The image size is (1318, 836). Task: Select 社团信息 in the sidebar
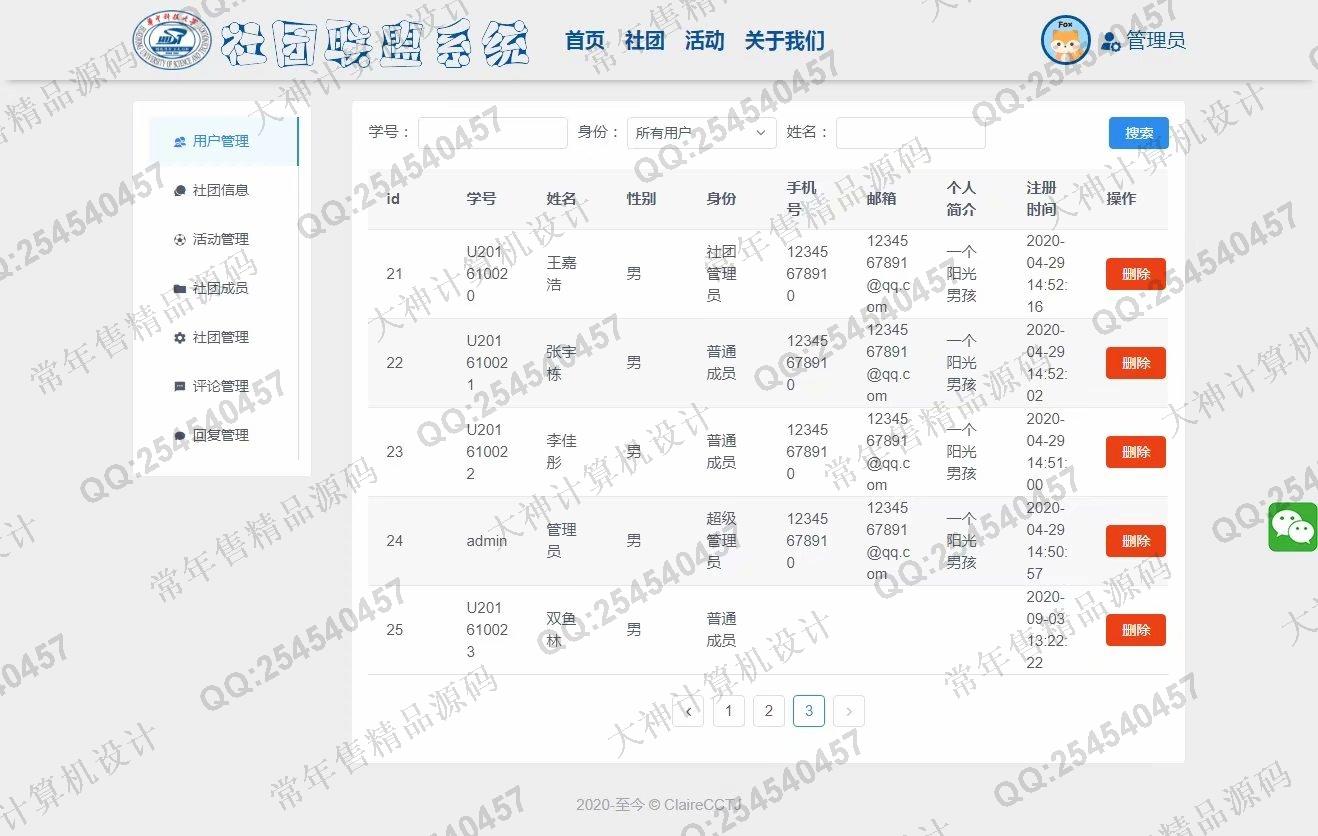point(224,190)
